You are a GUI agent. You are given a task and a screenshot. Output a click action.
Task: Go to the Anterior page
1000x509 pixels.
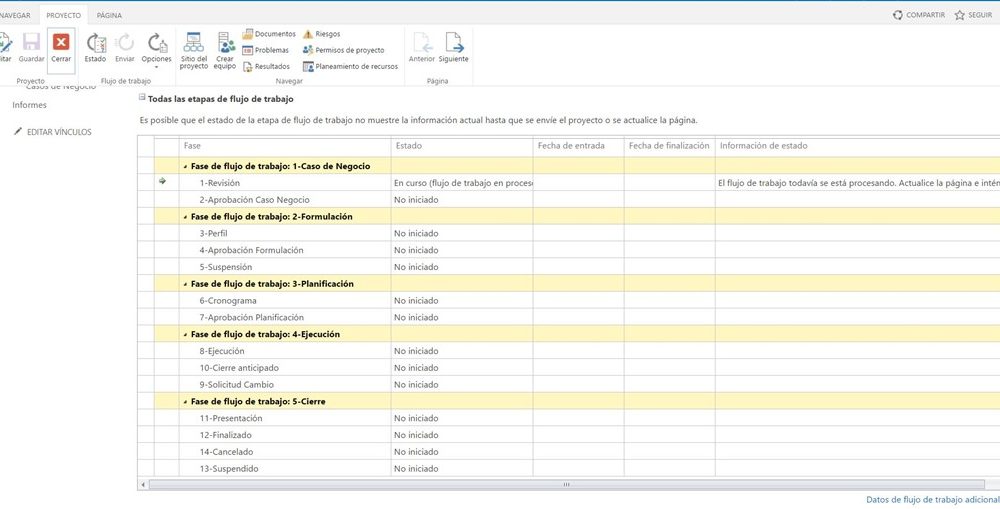[422, 48]
